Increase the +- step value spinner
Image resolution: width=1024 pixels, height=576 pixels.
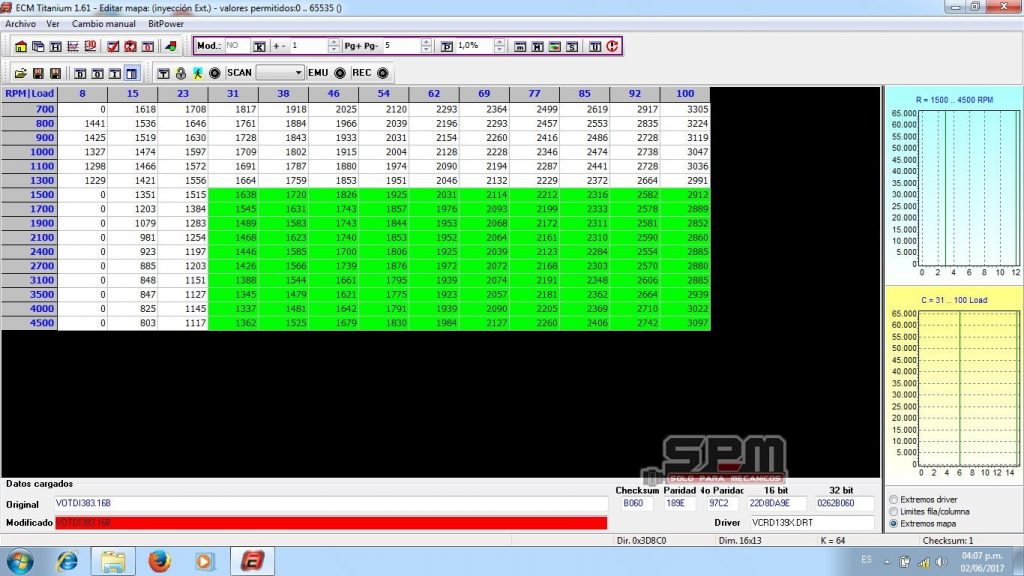tap(334, 42)
